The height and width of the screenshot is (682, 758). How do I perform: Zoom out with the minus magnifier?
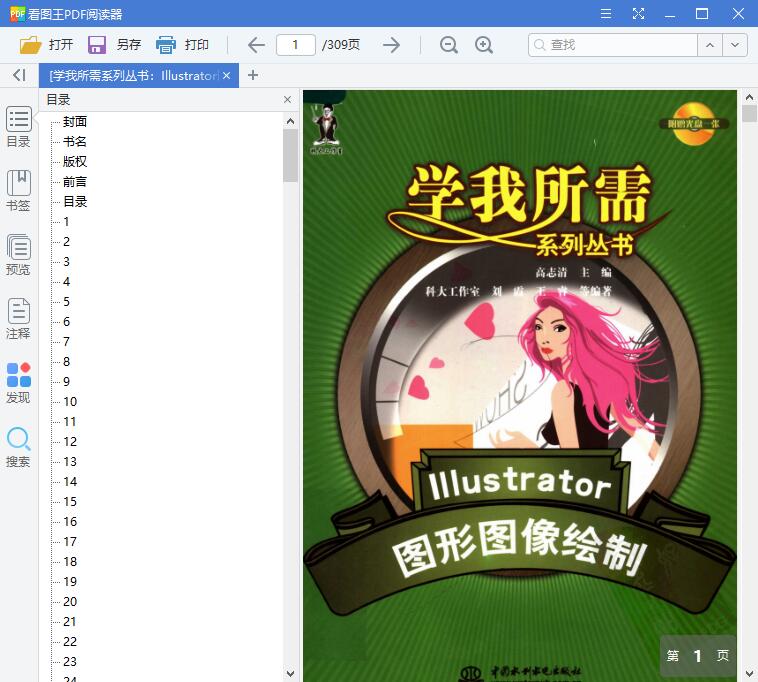click(x=449, y=45)
